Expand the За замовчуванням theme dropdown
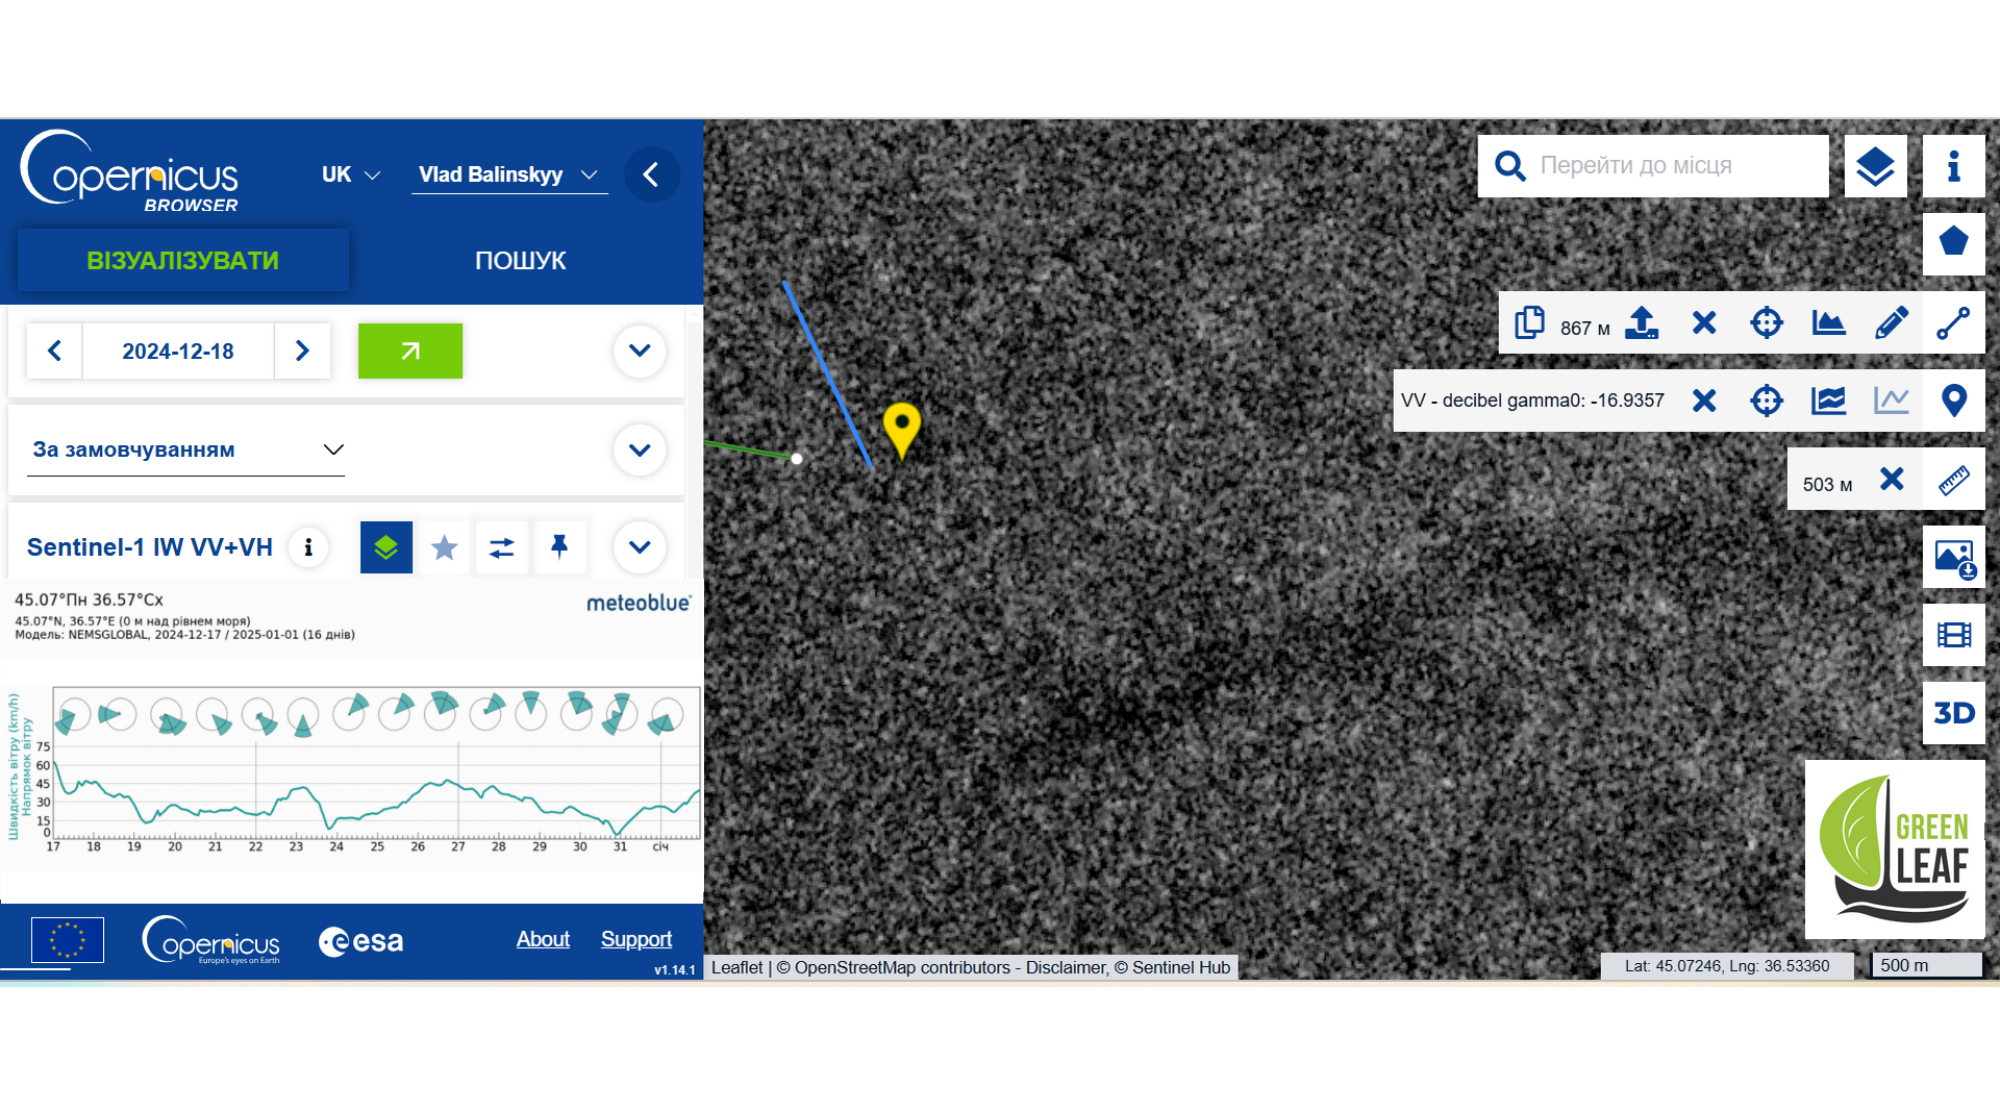 186,450
